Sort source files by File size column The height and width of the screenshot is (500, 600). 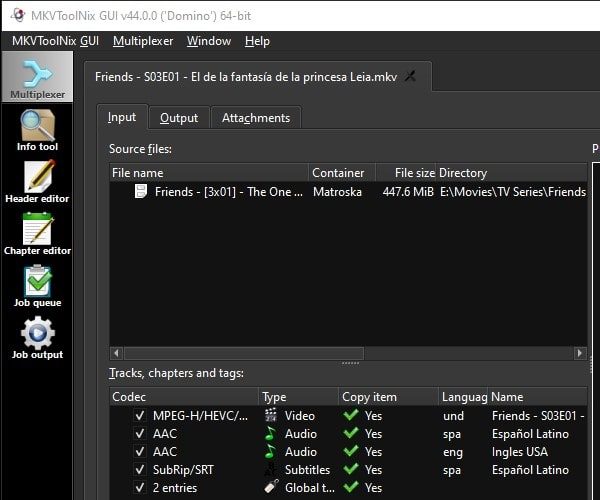pos(406,173)
